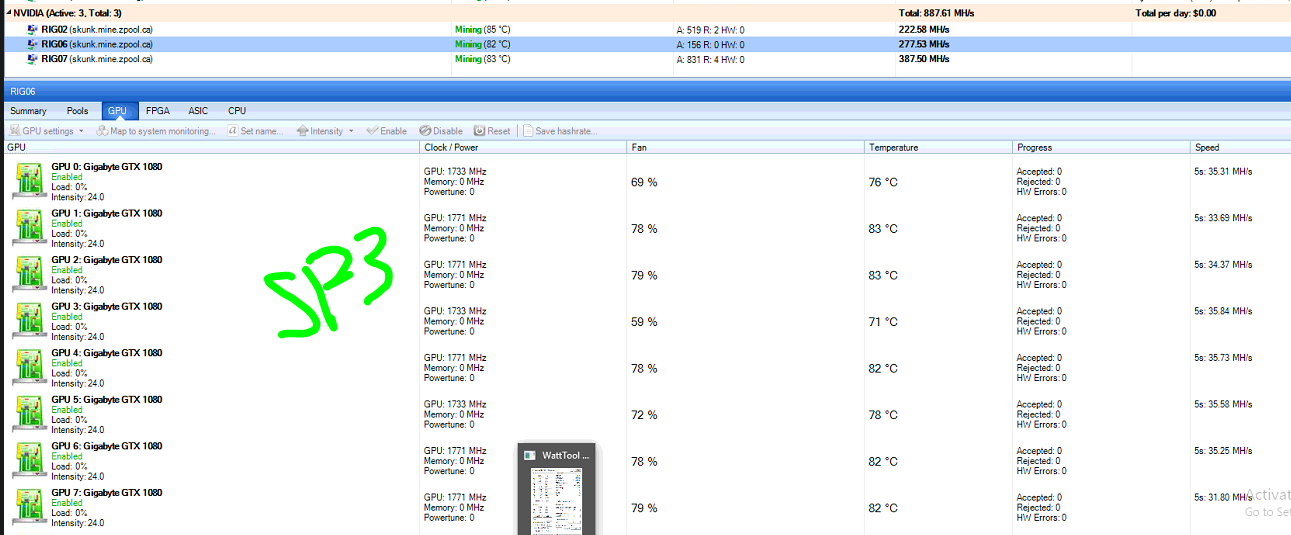Click GPU 0 speed 5s: 35.31 MH/s
The image size is (1291, 535).
pyautogui.click(x=1223, y=171)
